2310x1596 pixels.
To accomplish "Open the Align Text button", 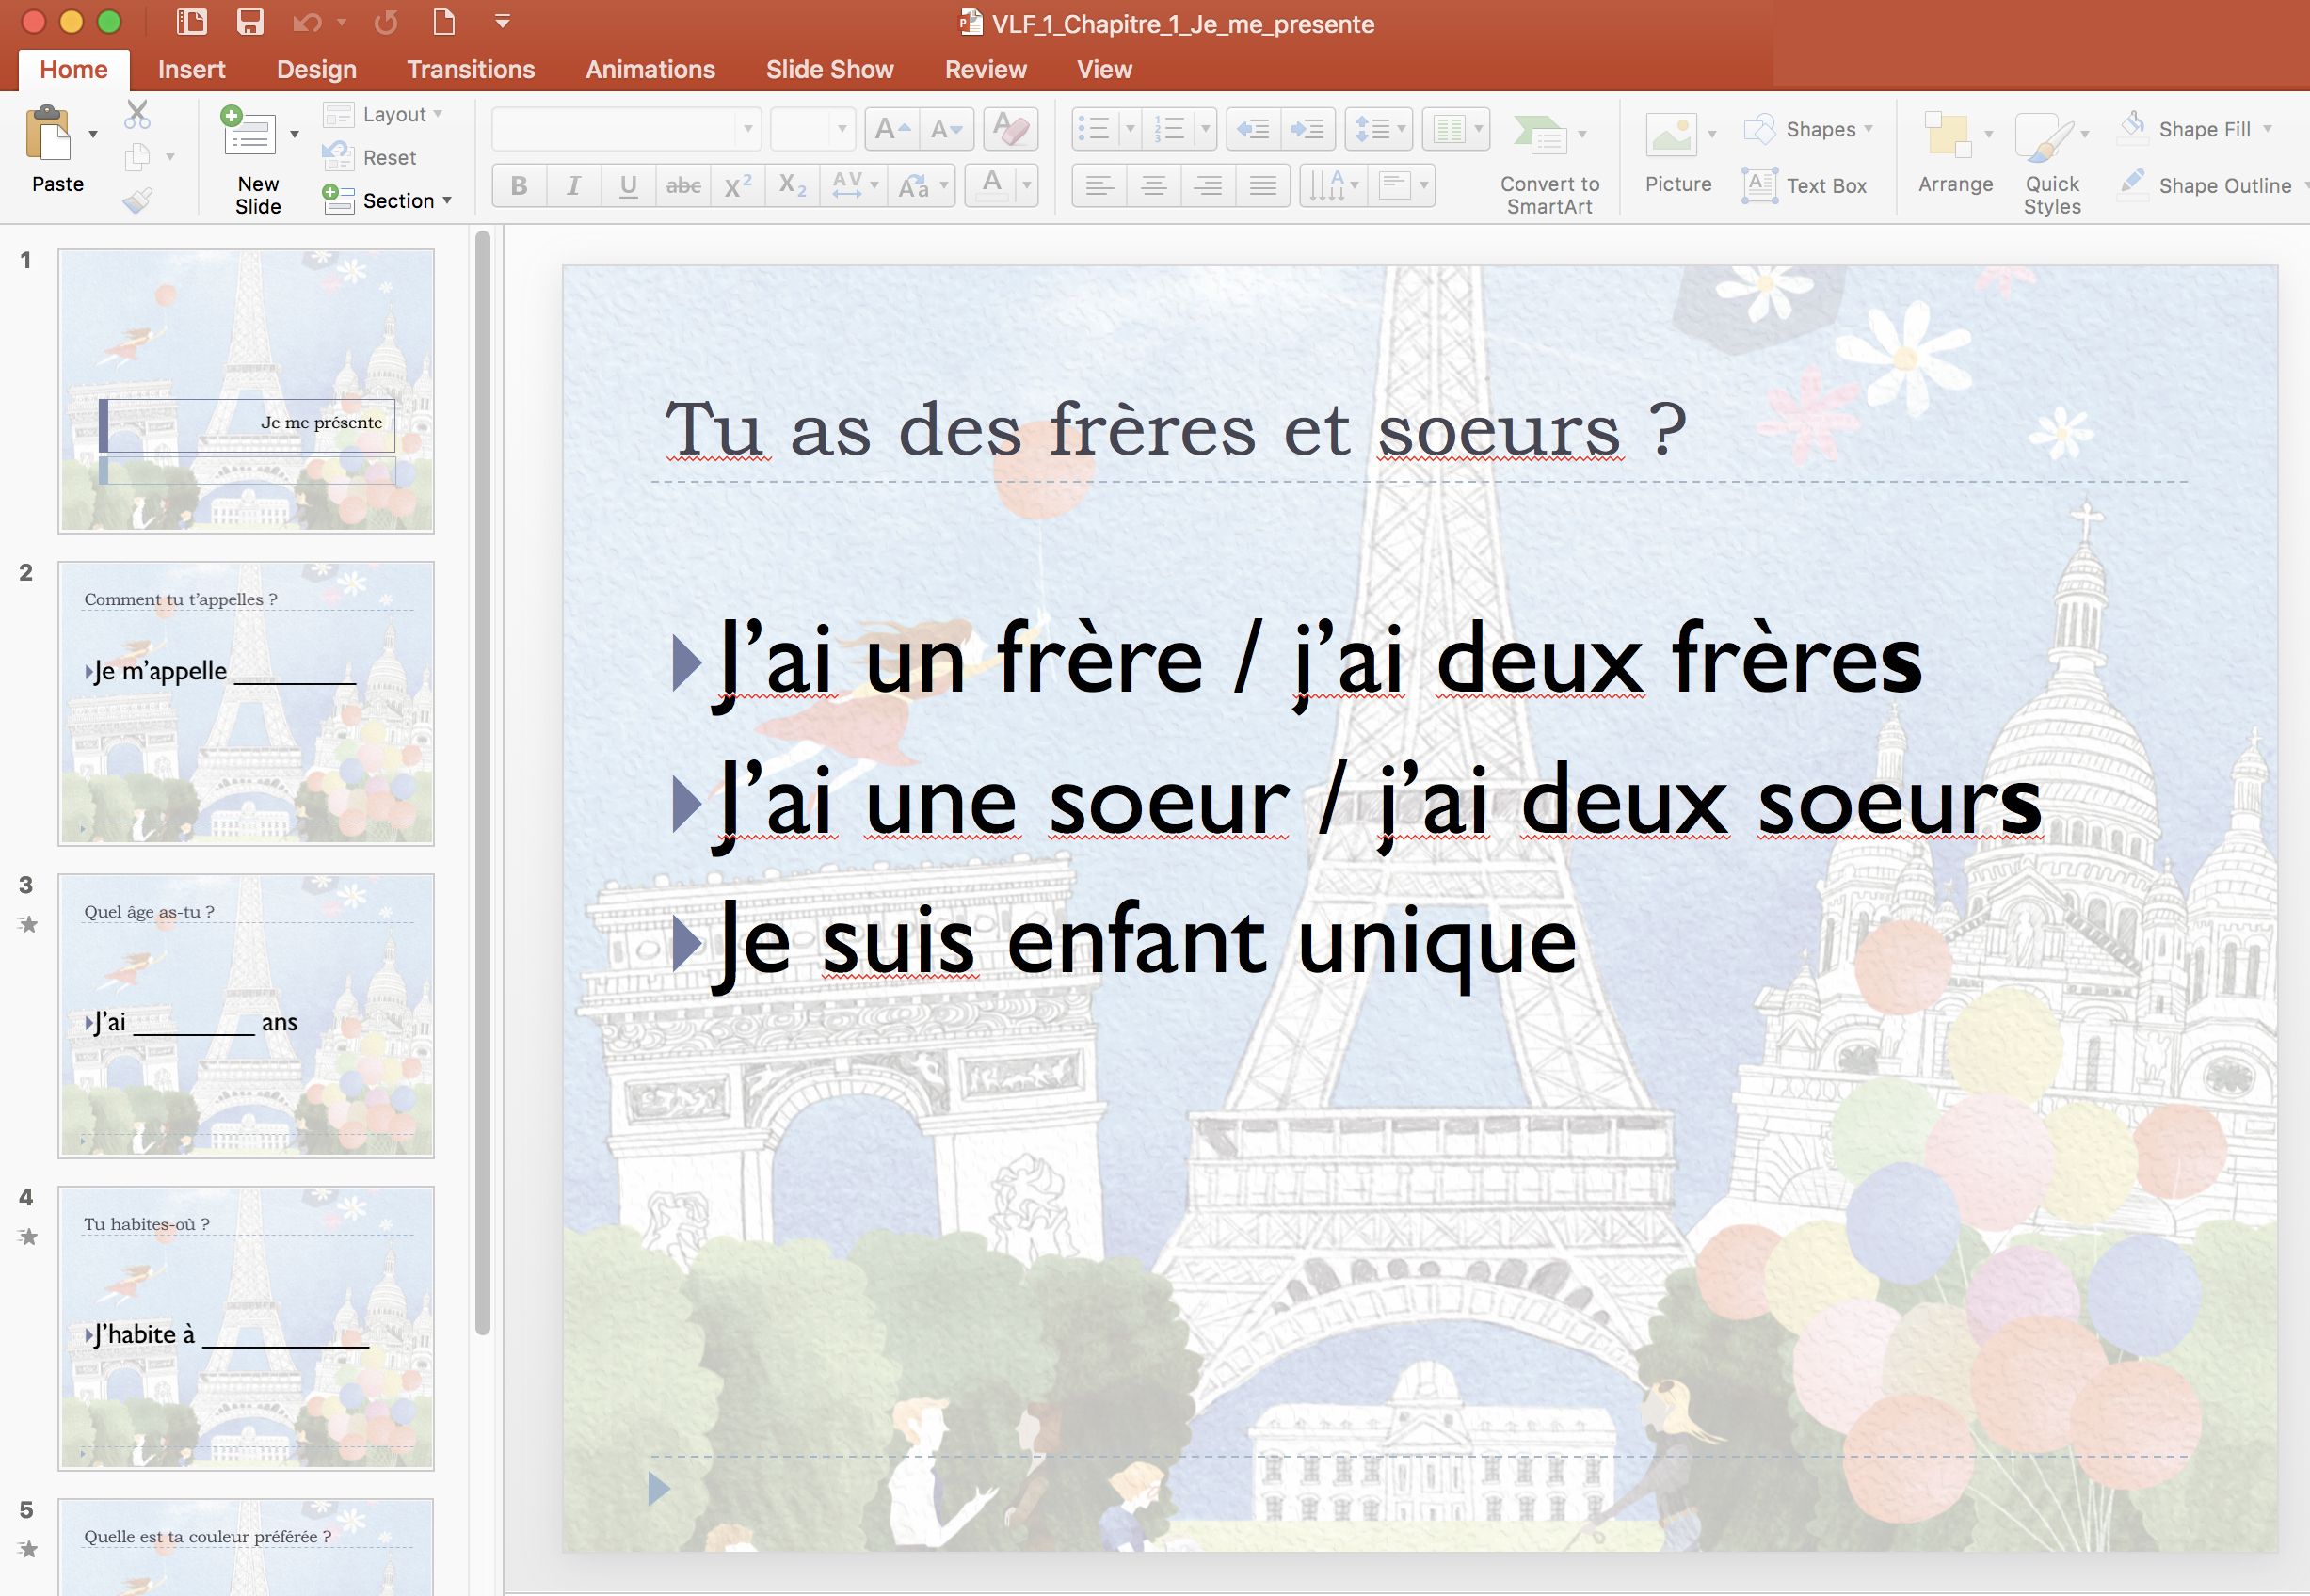I will [1402, 186].
